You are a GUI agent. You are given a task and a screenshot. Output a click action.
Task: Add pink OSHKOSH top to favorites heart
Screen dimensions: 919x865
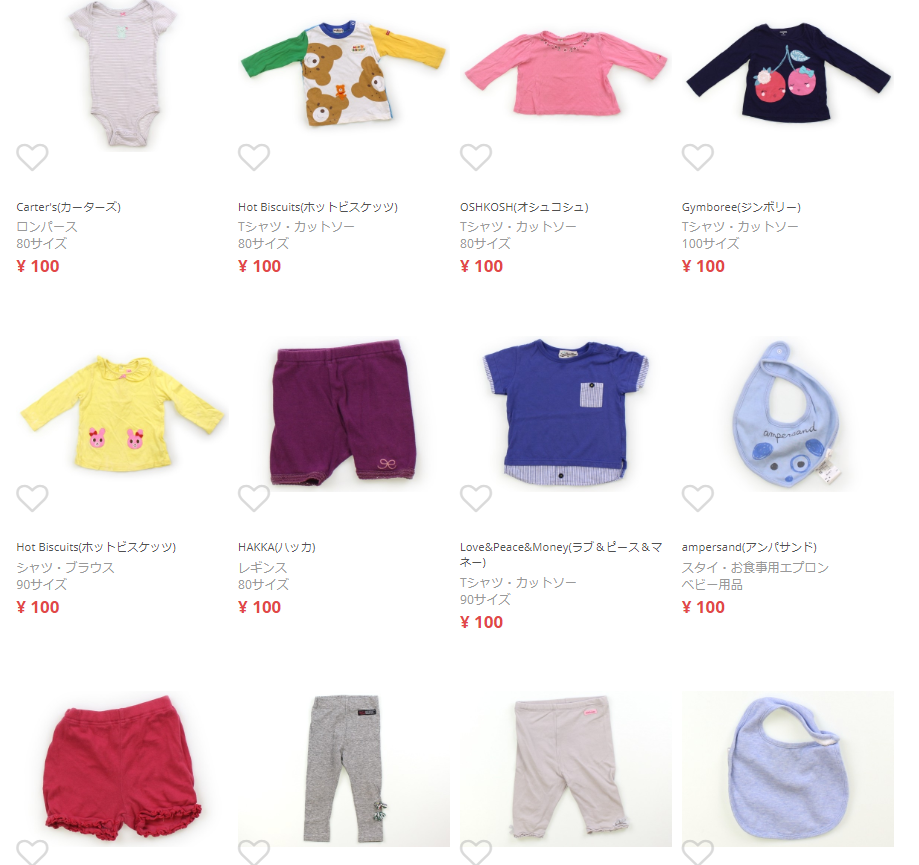(476, 157)
